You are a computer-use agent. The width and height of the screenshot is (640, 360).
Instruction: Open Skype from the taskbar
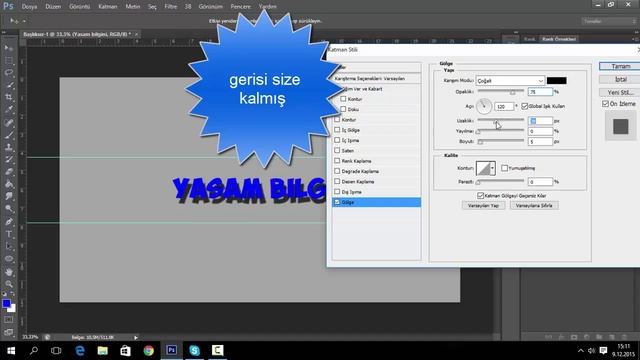(x=194, y=350)
